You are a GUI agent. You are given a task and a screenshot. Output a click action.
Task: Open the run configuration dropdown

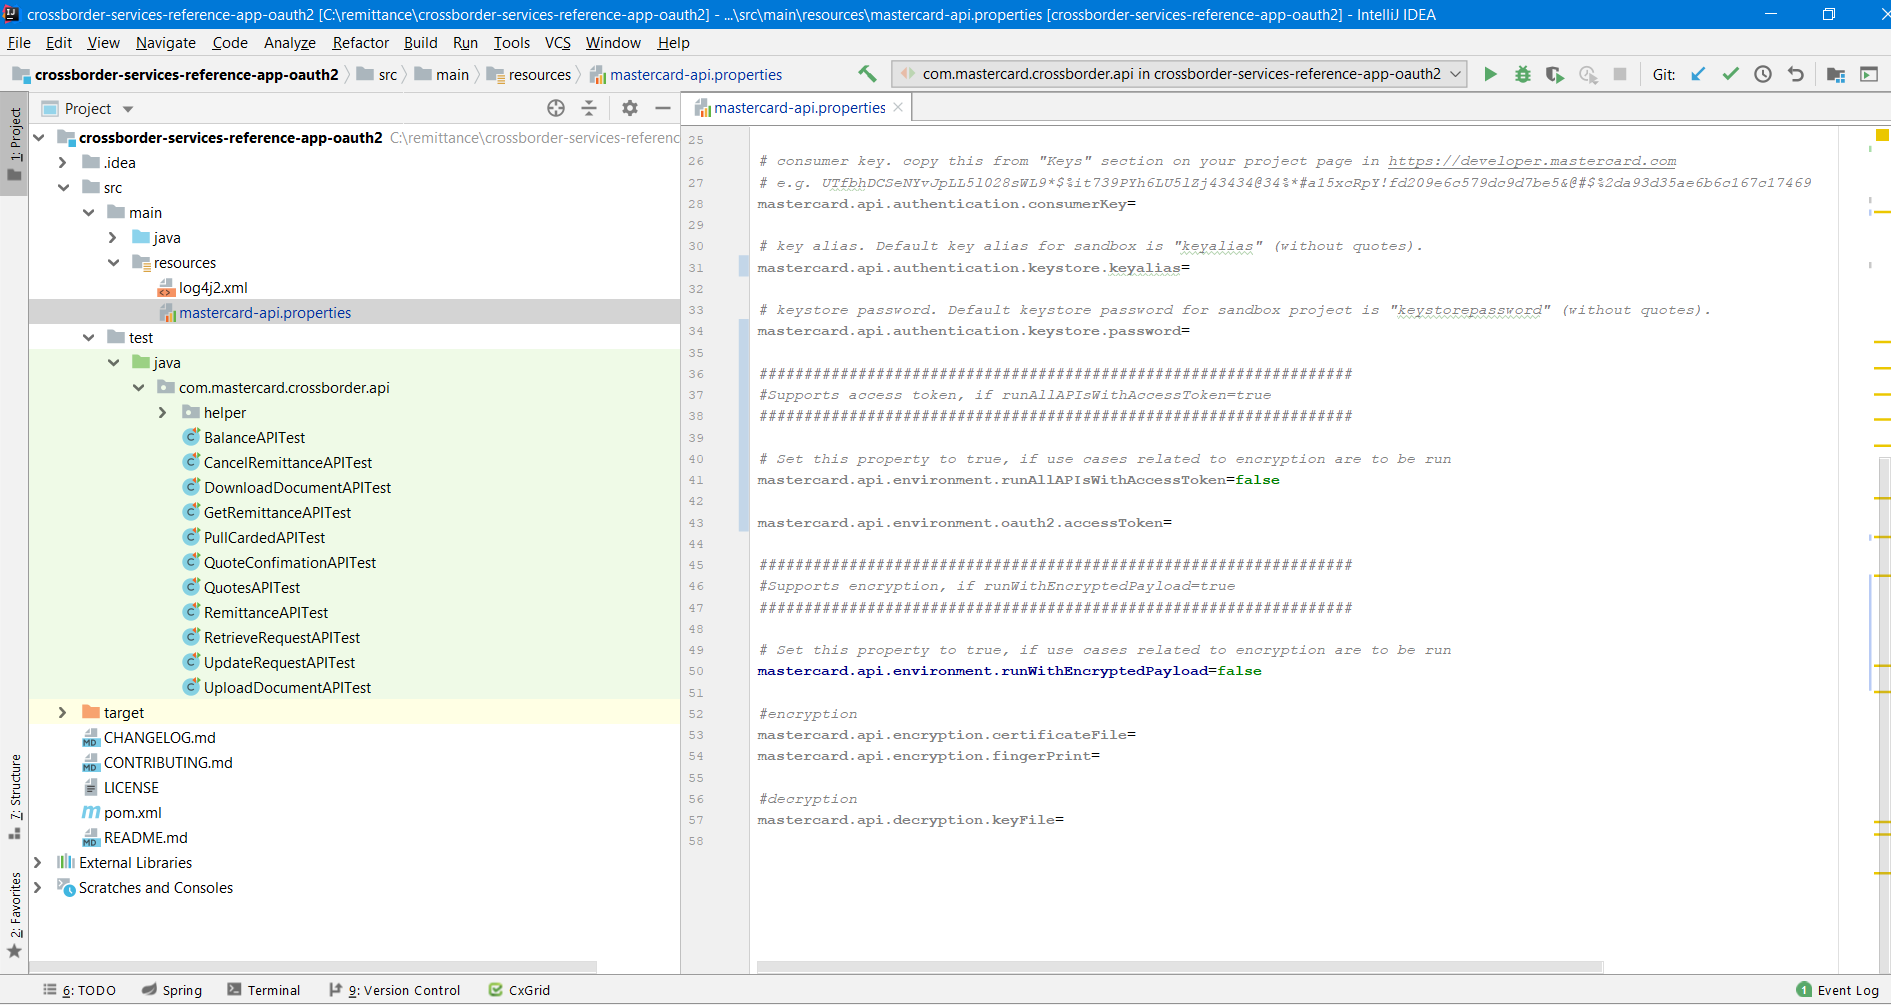1179,74
